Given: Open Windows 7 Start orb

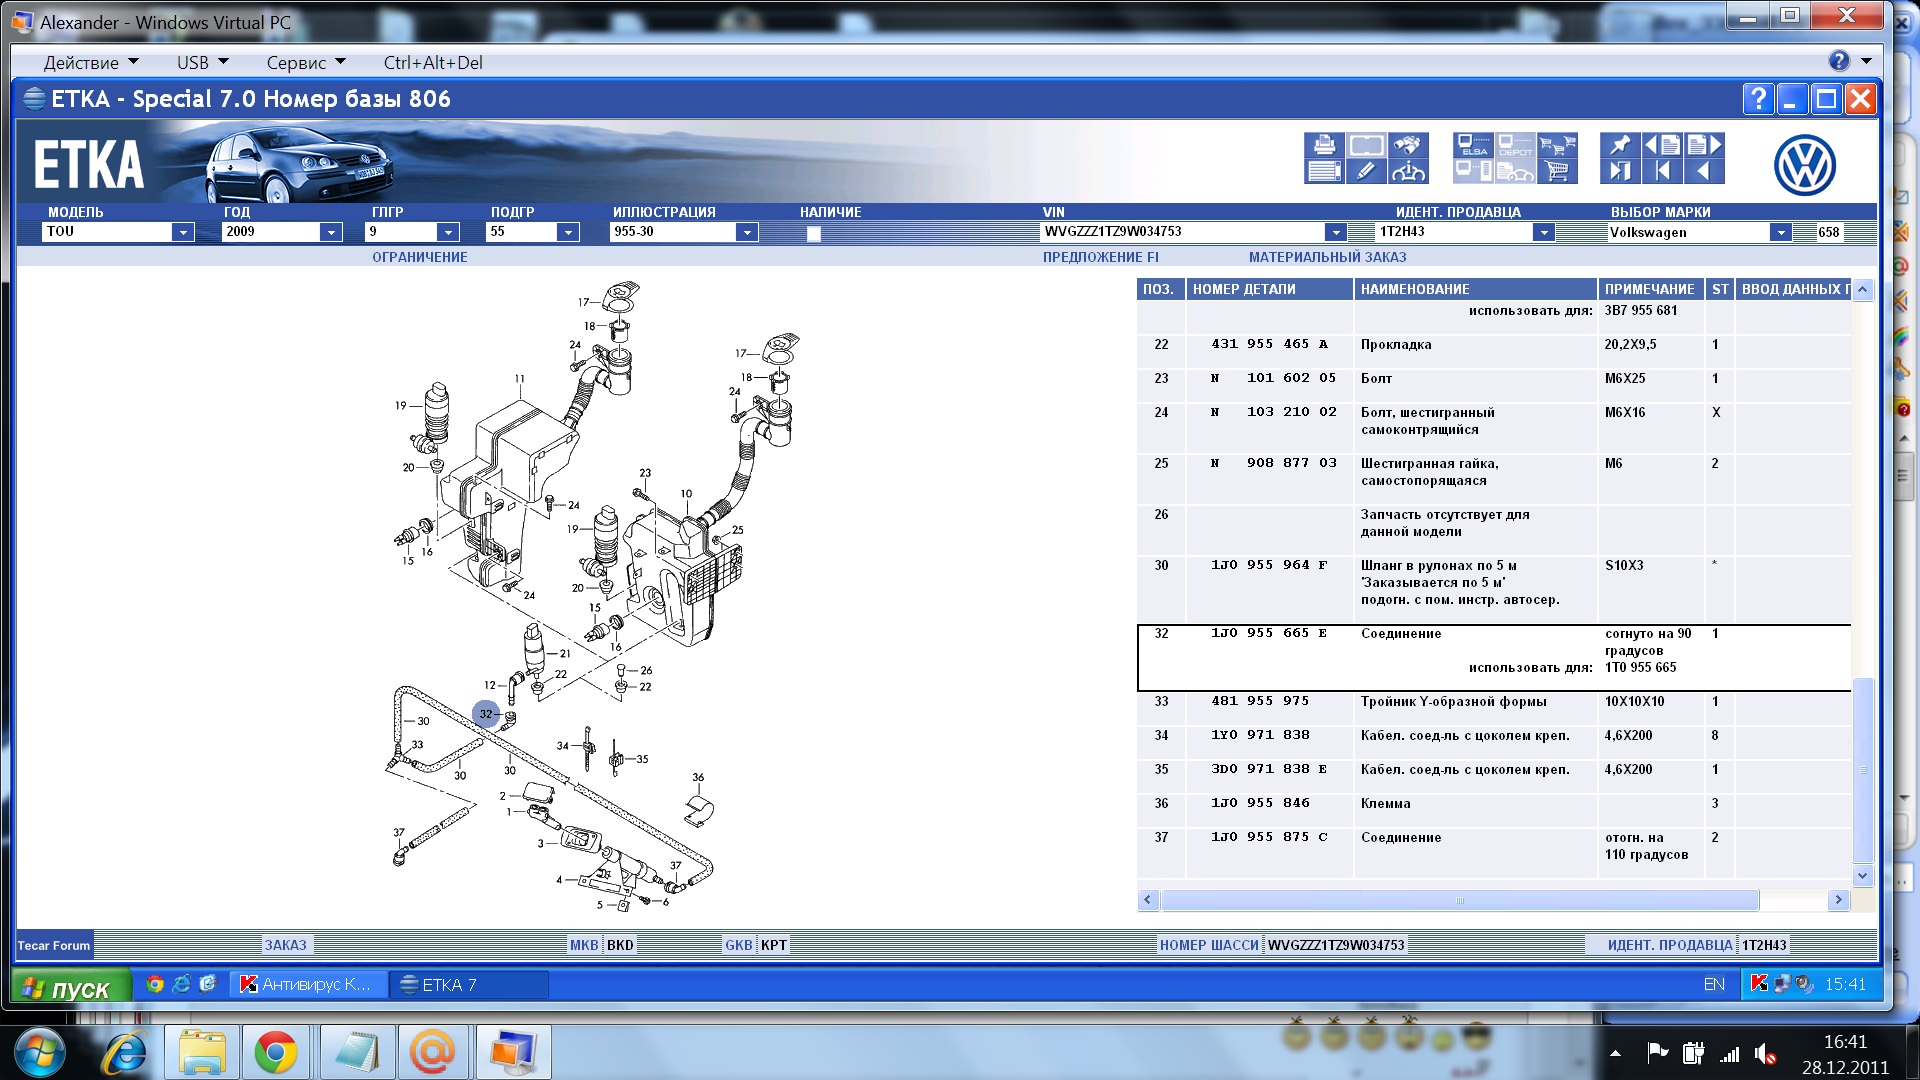Looking at the screenshot, I should click(x=40, y=1053).
